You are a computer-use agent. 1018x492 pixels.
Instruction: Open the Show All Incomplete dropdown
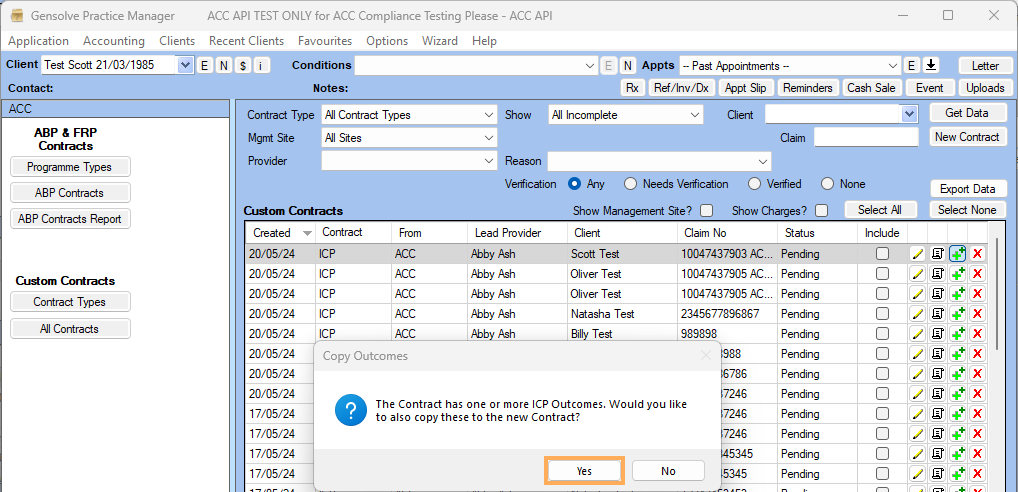(696, 116)
